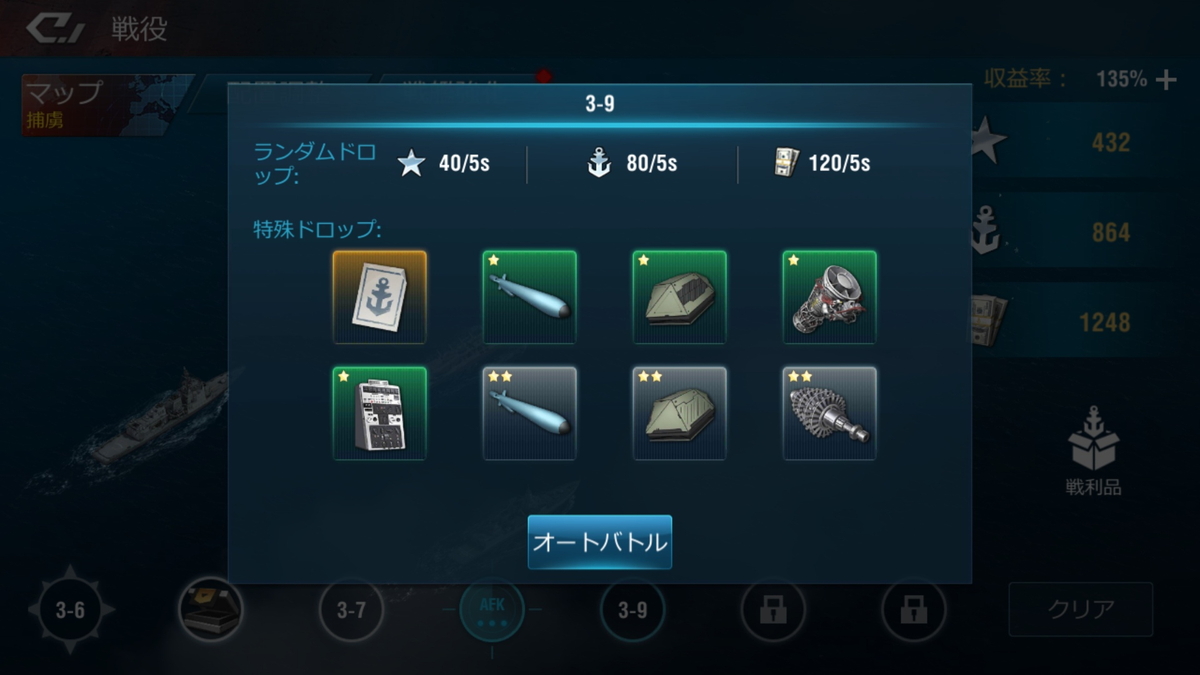Select stage node 3-6
This screenshot has width=1200, height=675.
point(70,610)
